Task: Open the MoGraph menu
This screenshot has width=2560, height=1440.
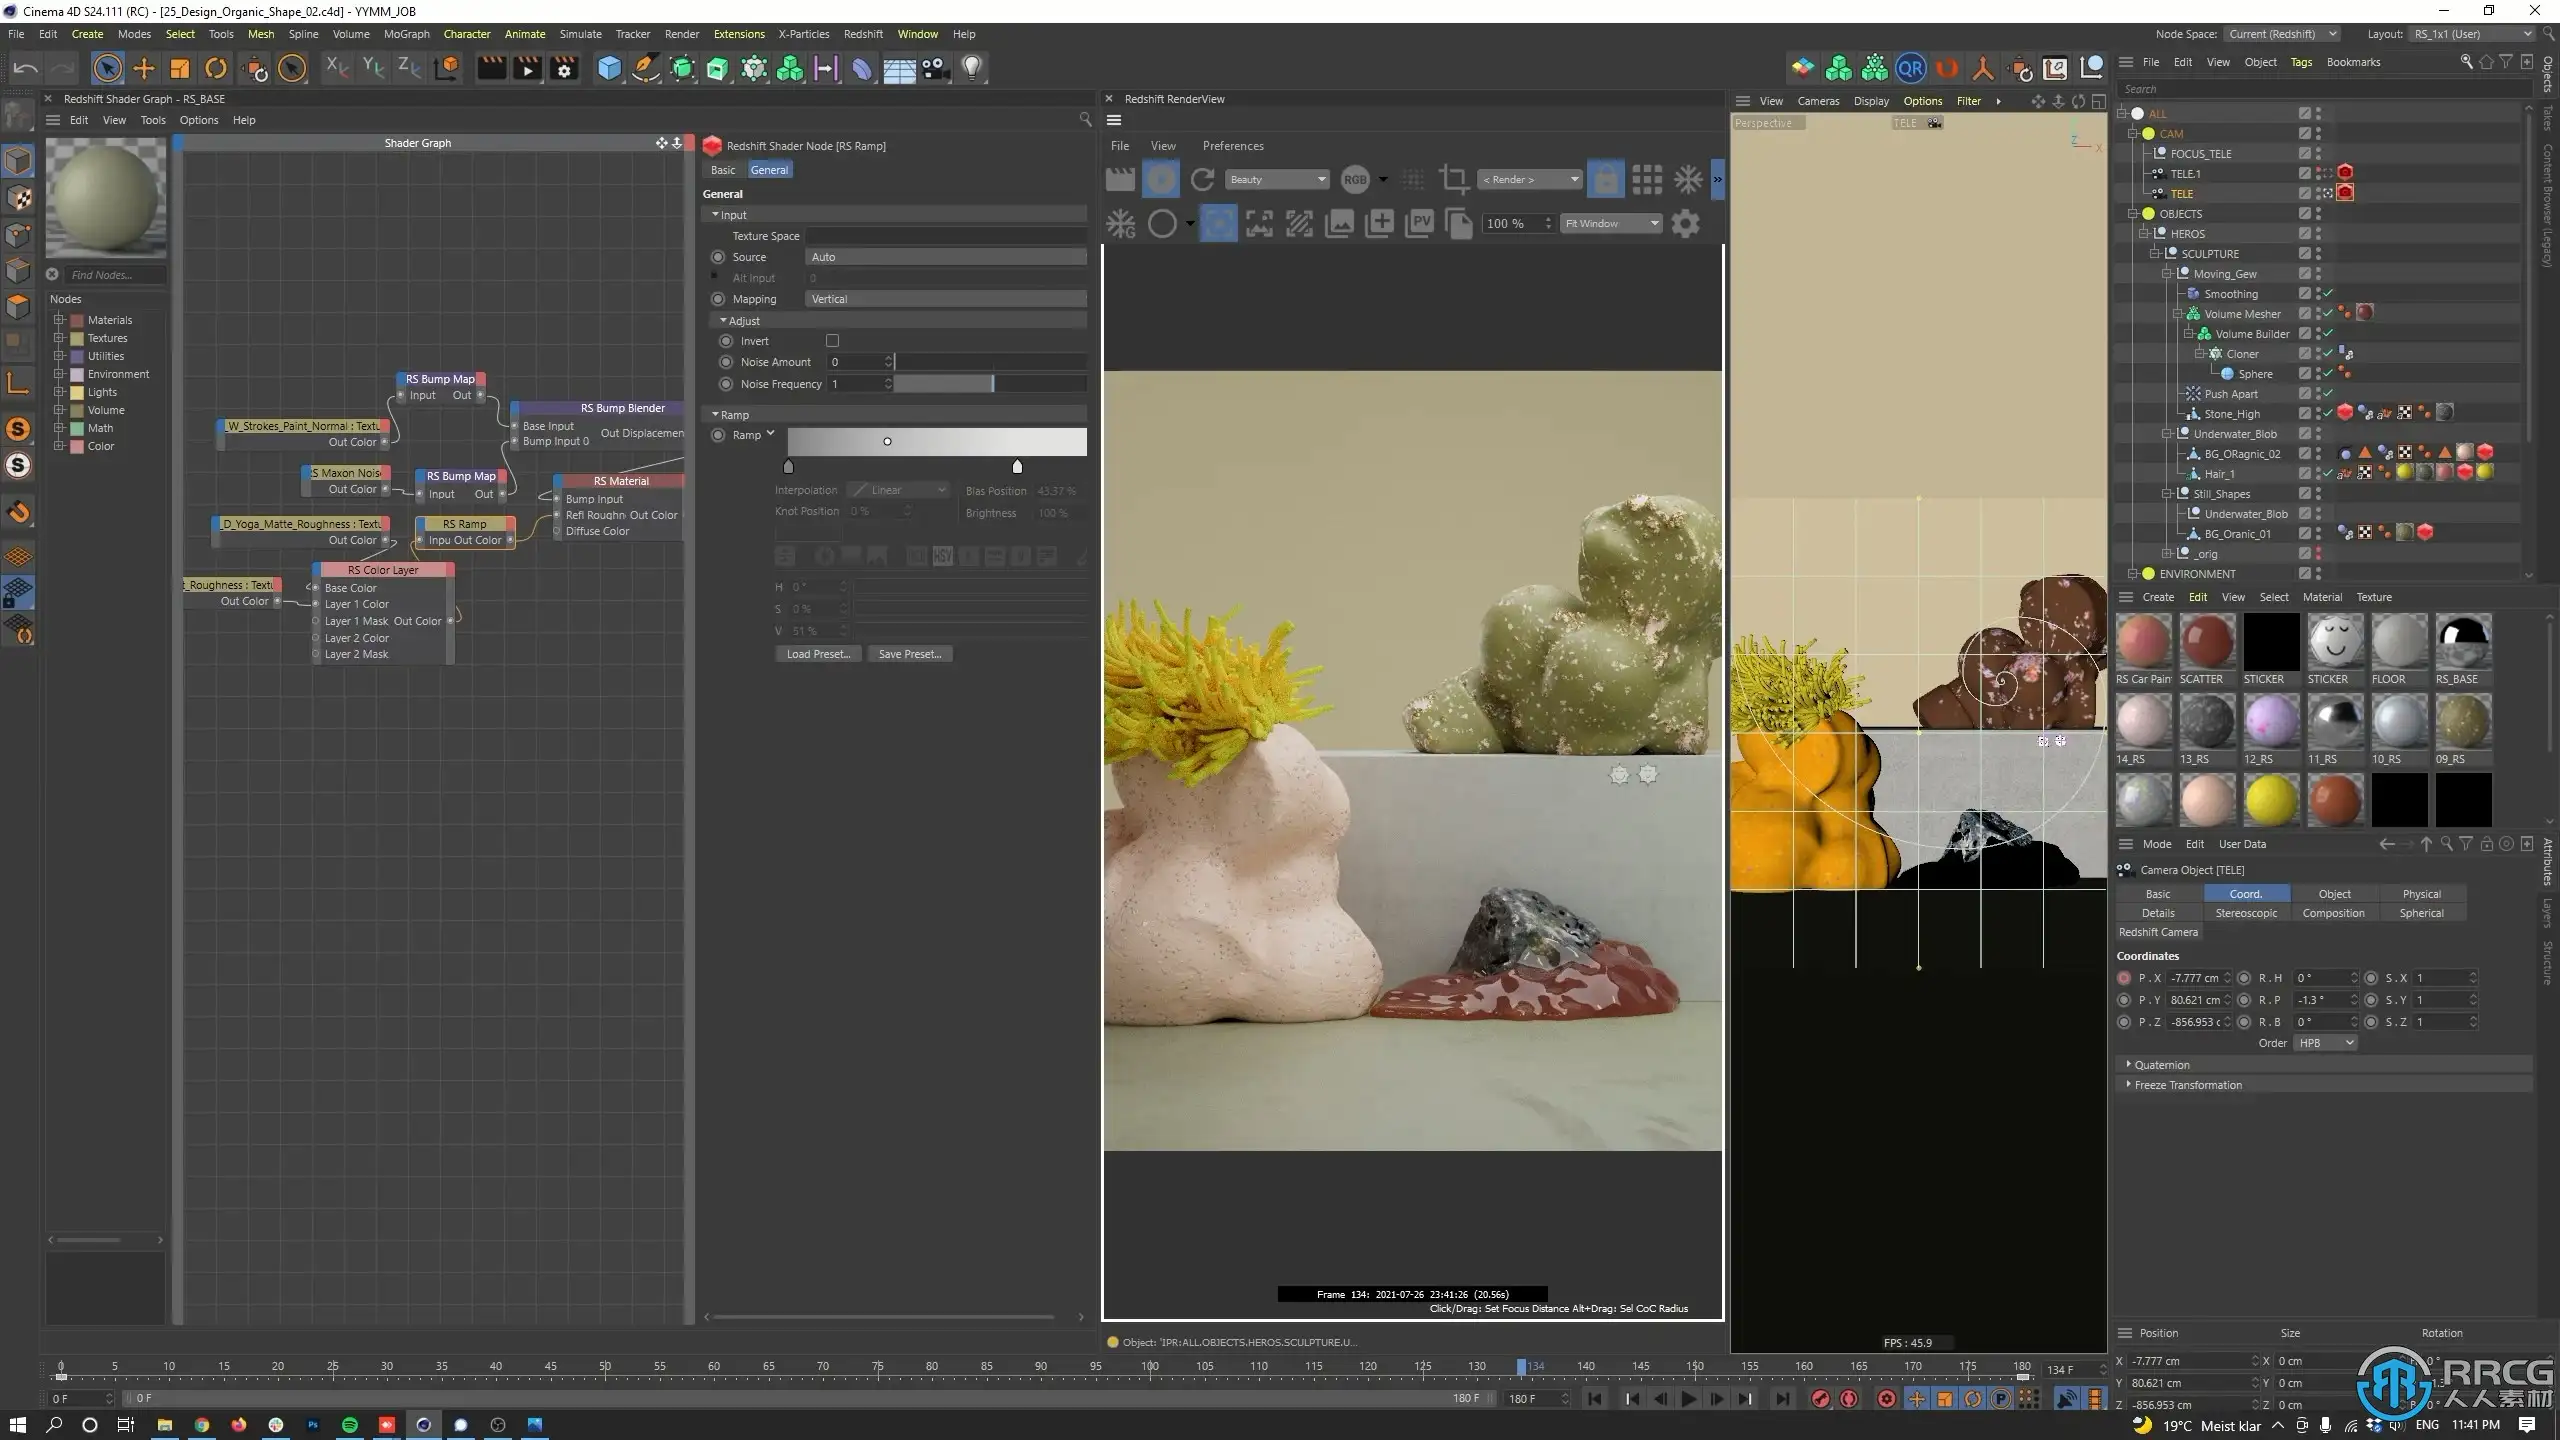Action: point(406,34)
